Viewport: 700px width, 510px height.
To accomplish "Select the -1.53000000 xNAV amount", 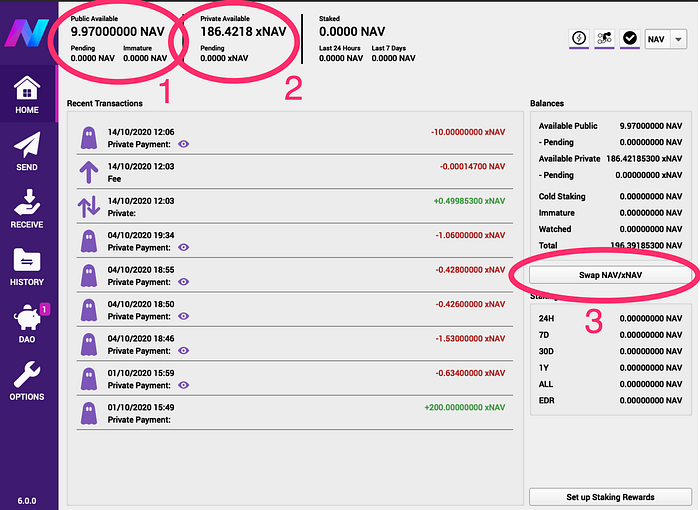I will pos(470,339).
